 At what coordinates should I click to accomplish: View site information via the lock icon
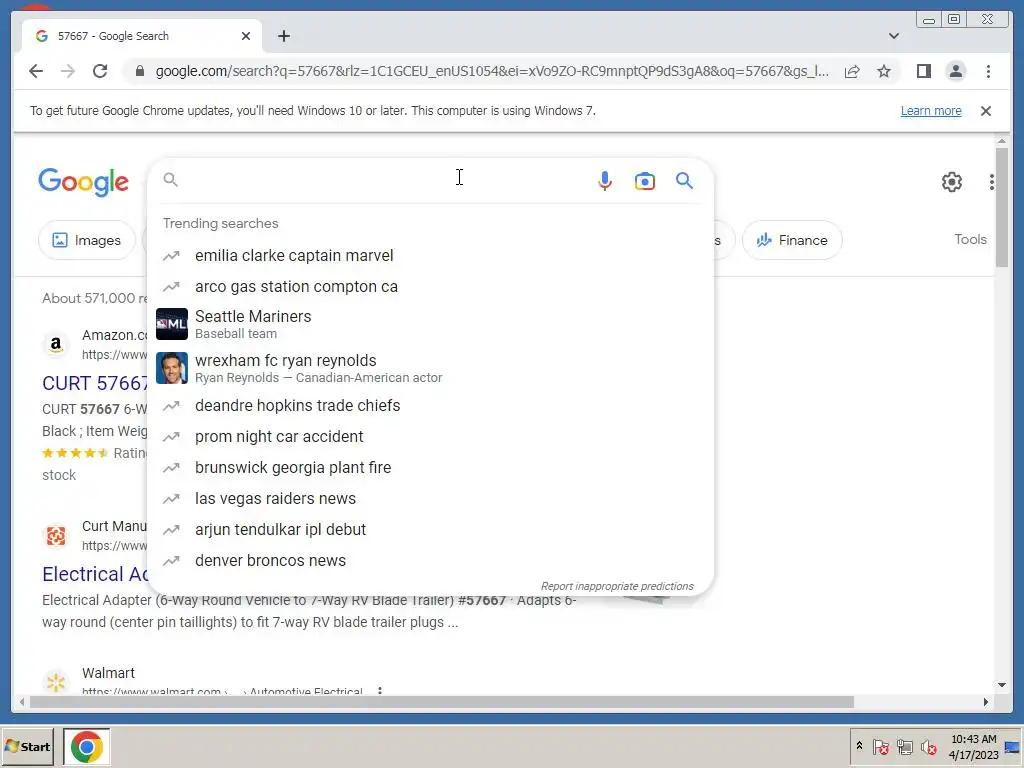click(140, 71)
